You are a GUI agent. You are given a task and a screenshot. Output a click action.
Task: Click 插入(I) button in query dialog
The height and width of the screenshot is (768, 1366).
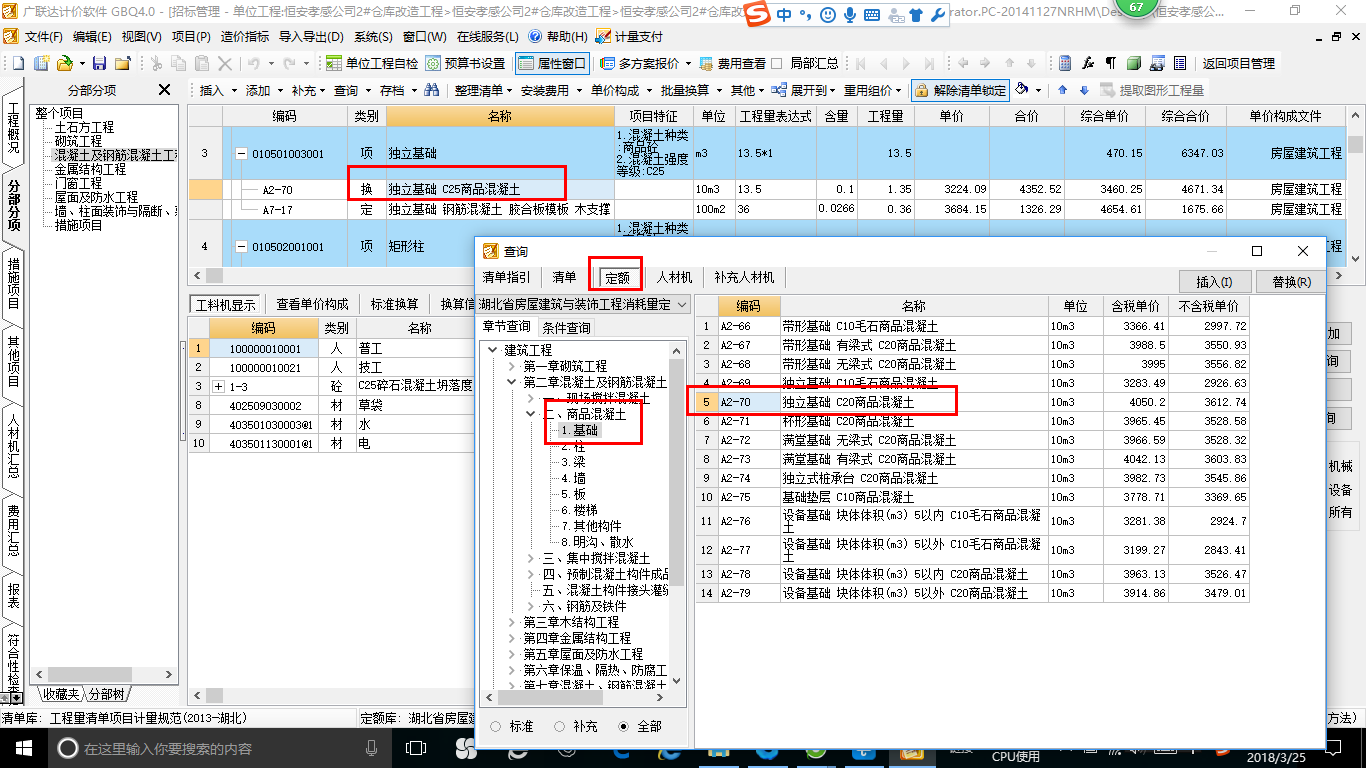(1214, 281)
